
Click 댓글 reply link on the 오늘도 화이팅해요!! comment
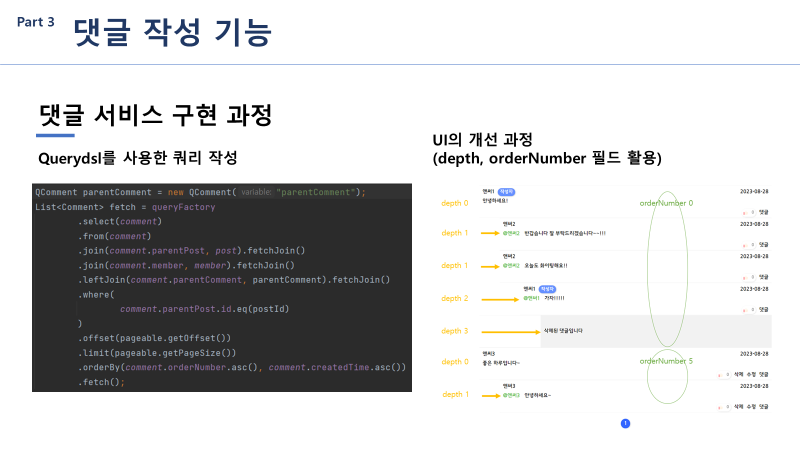[763, 277]
